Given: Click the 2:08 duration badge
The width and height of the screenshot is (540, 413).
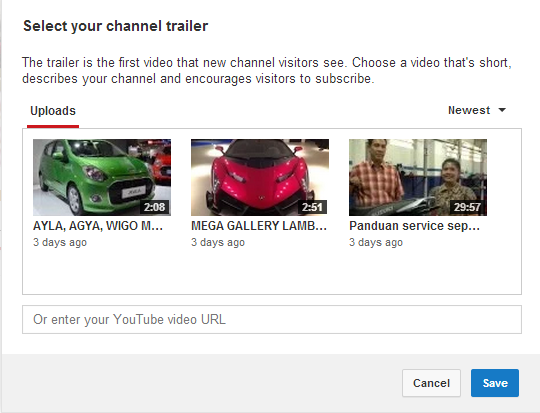Looking at the screenshot, I should pyautogui.click(x=154, y=207).
